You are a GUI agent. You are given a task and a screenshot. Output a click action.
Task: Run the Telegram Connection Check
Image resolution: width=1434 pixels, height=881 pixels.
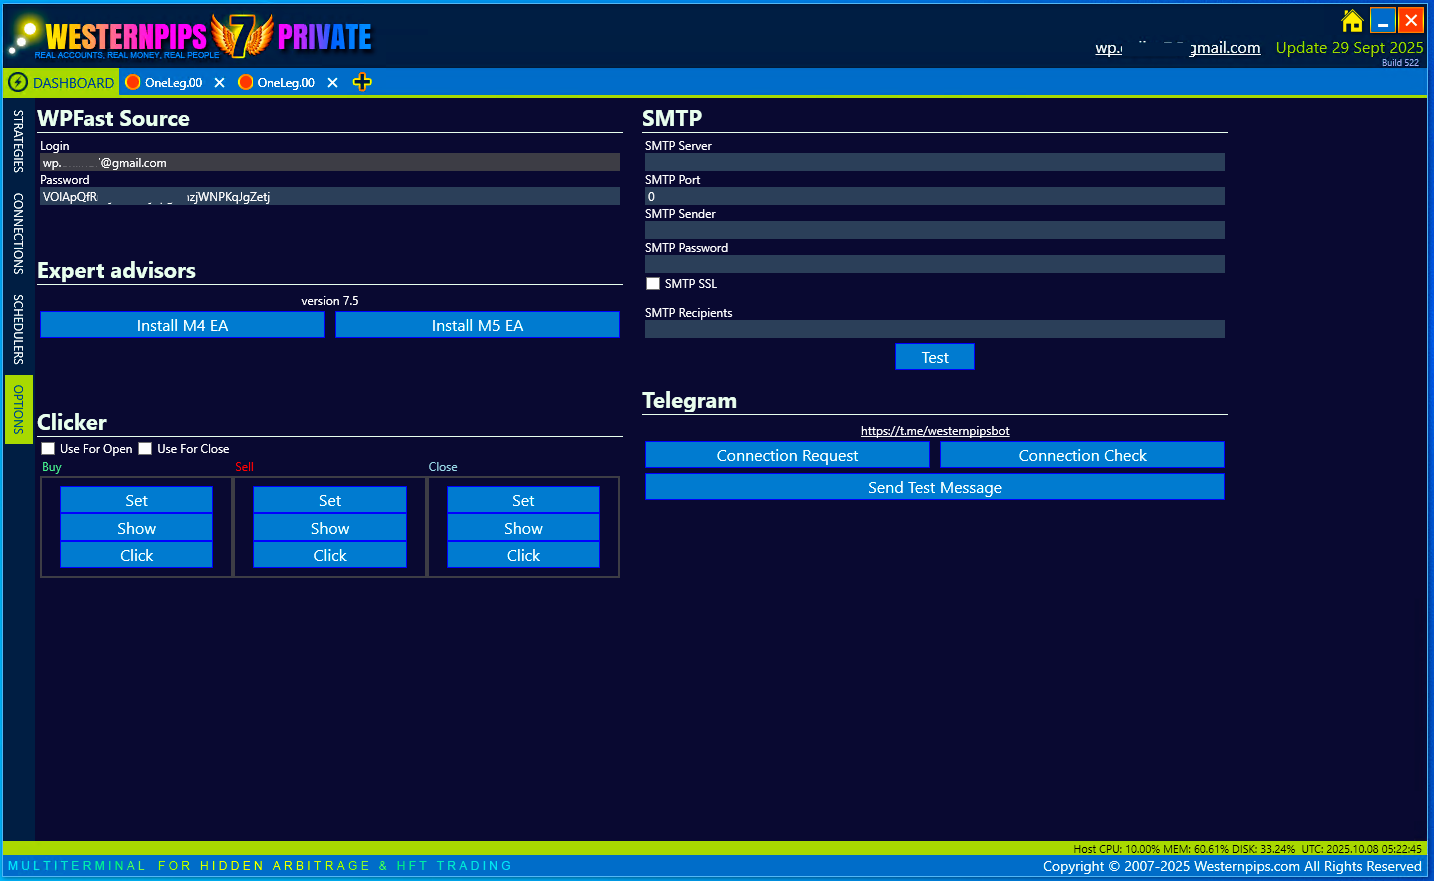tap(1082, 455)
